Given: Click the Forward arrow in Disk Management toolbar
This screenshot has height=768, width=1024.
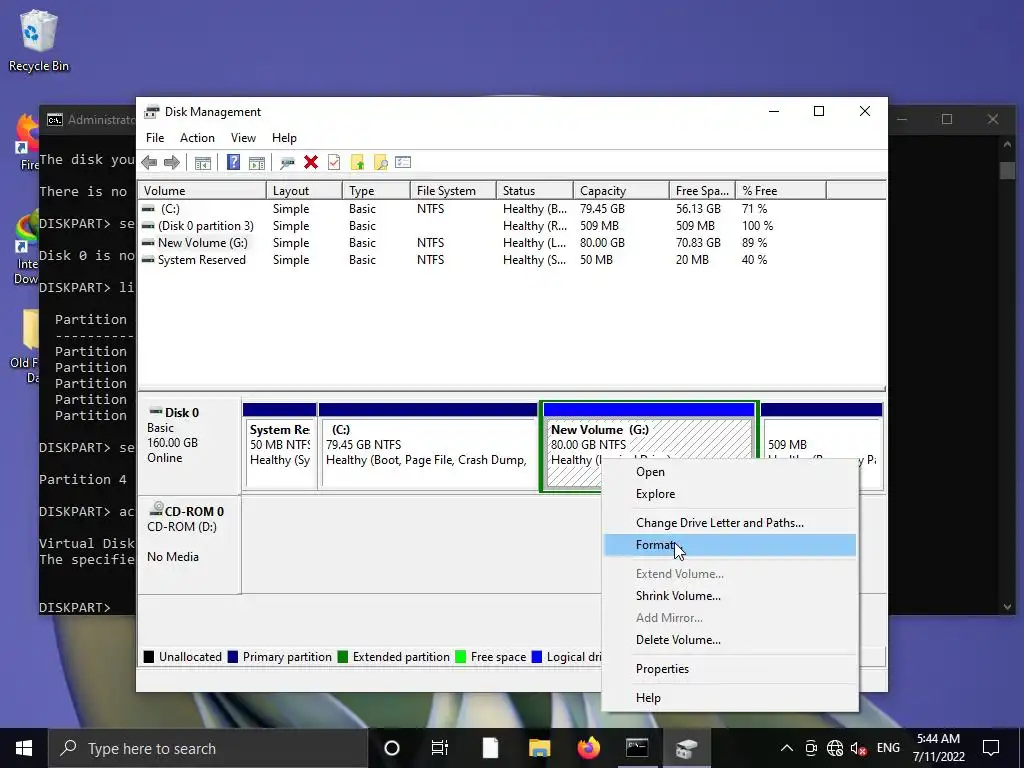Looking at the screenshot, I should pyautogui.click(x=172, y=163).
